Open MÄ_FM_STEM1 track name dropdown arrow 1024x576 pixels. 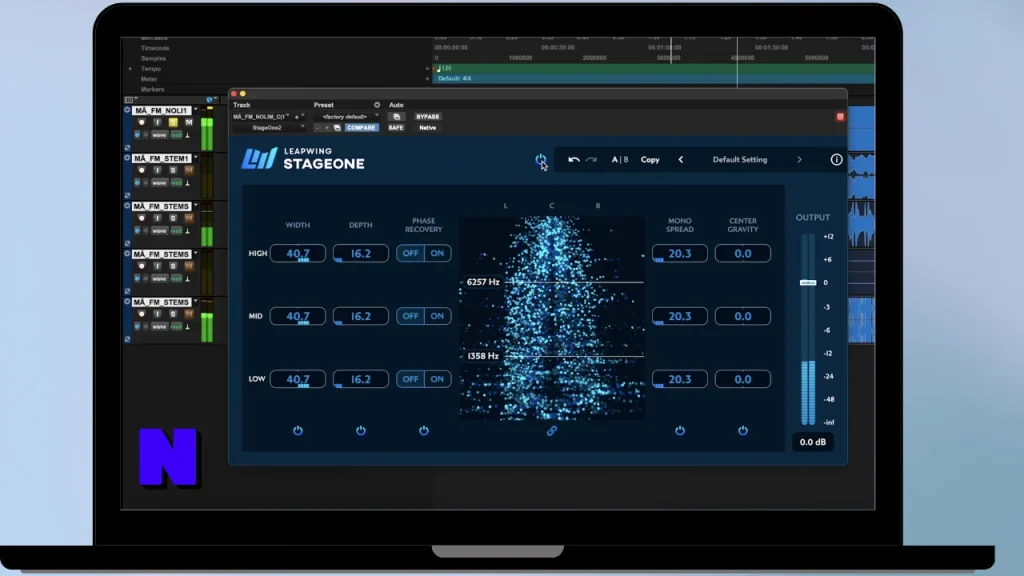coord(195,158)
